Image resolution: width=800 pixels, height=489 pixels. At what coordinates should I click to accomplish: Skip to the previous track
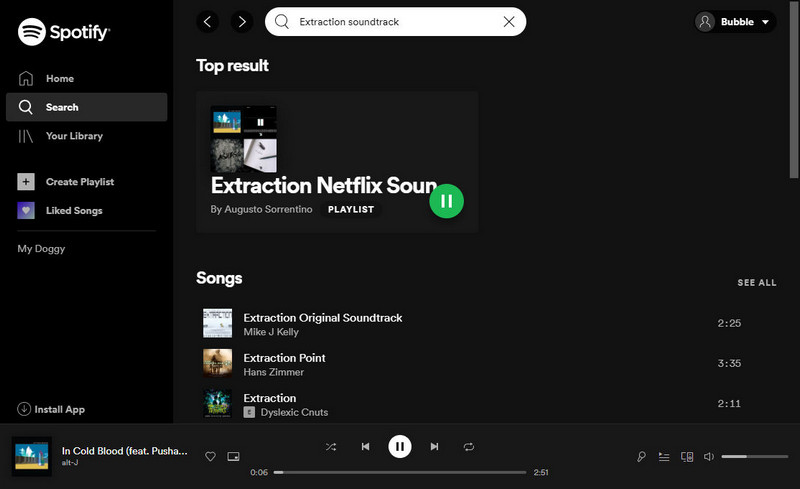point(365,447)
